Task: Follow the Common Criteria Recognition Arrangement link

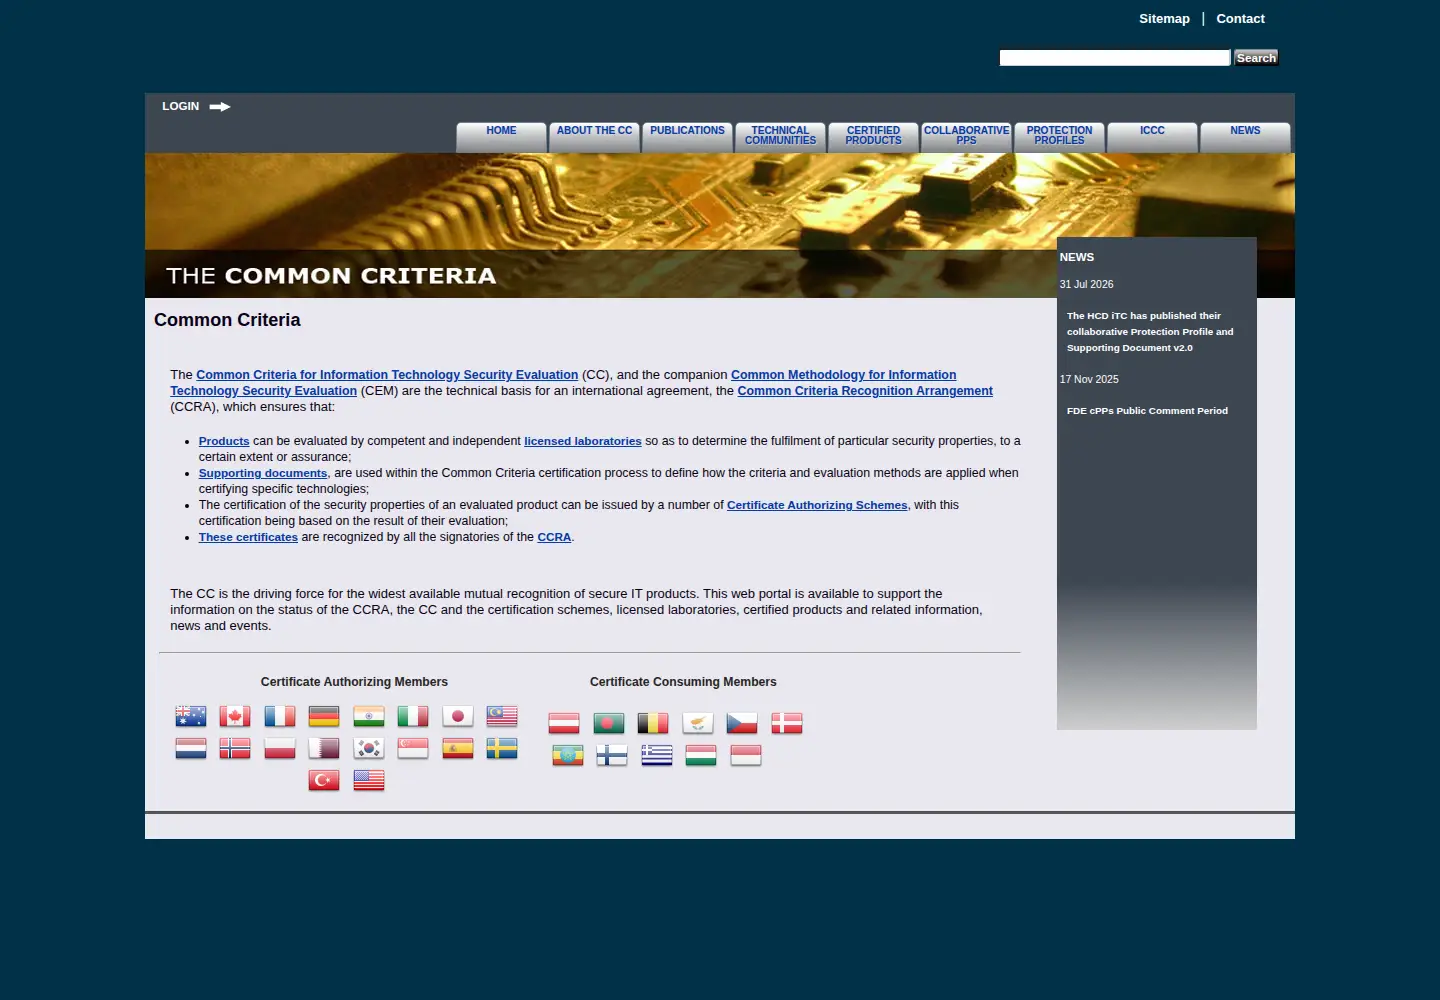Action: [865, 391]
